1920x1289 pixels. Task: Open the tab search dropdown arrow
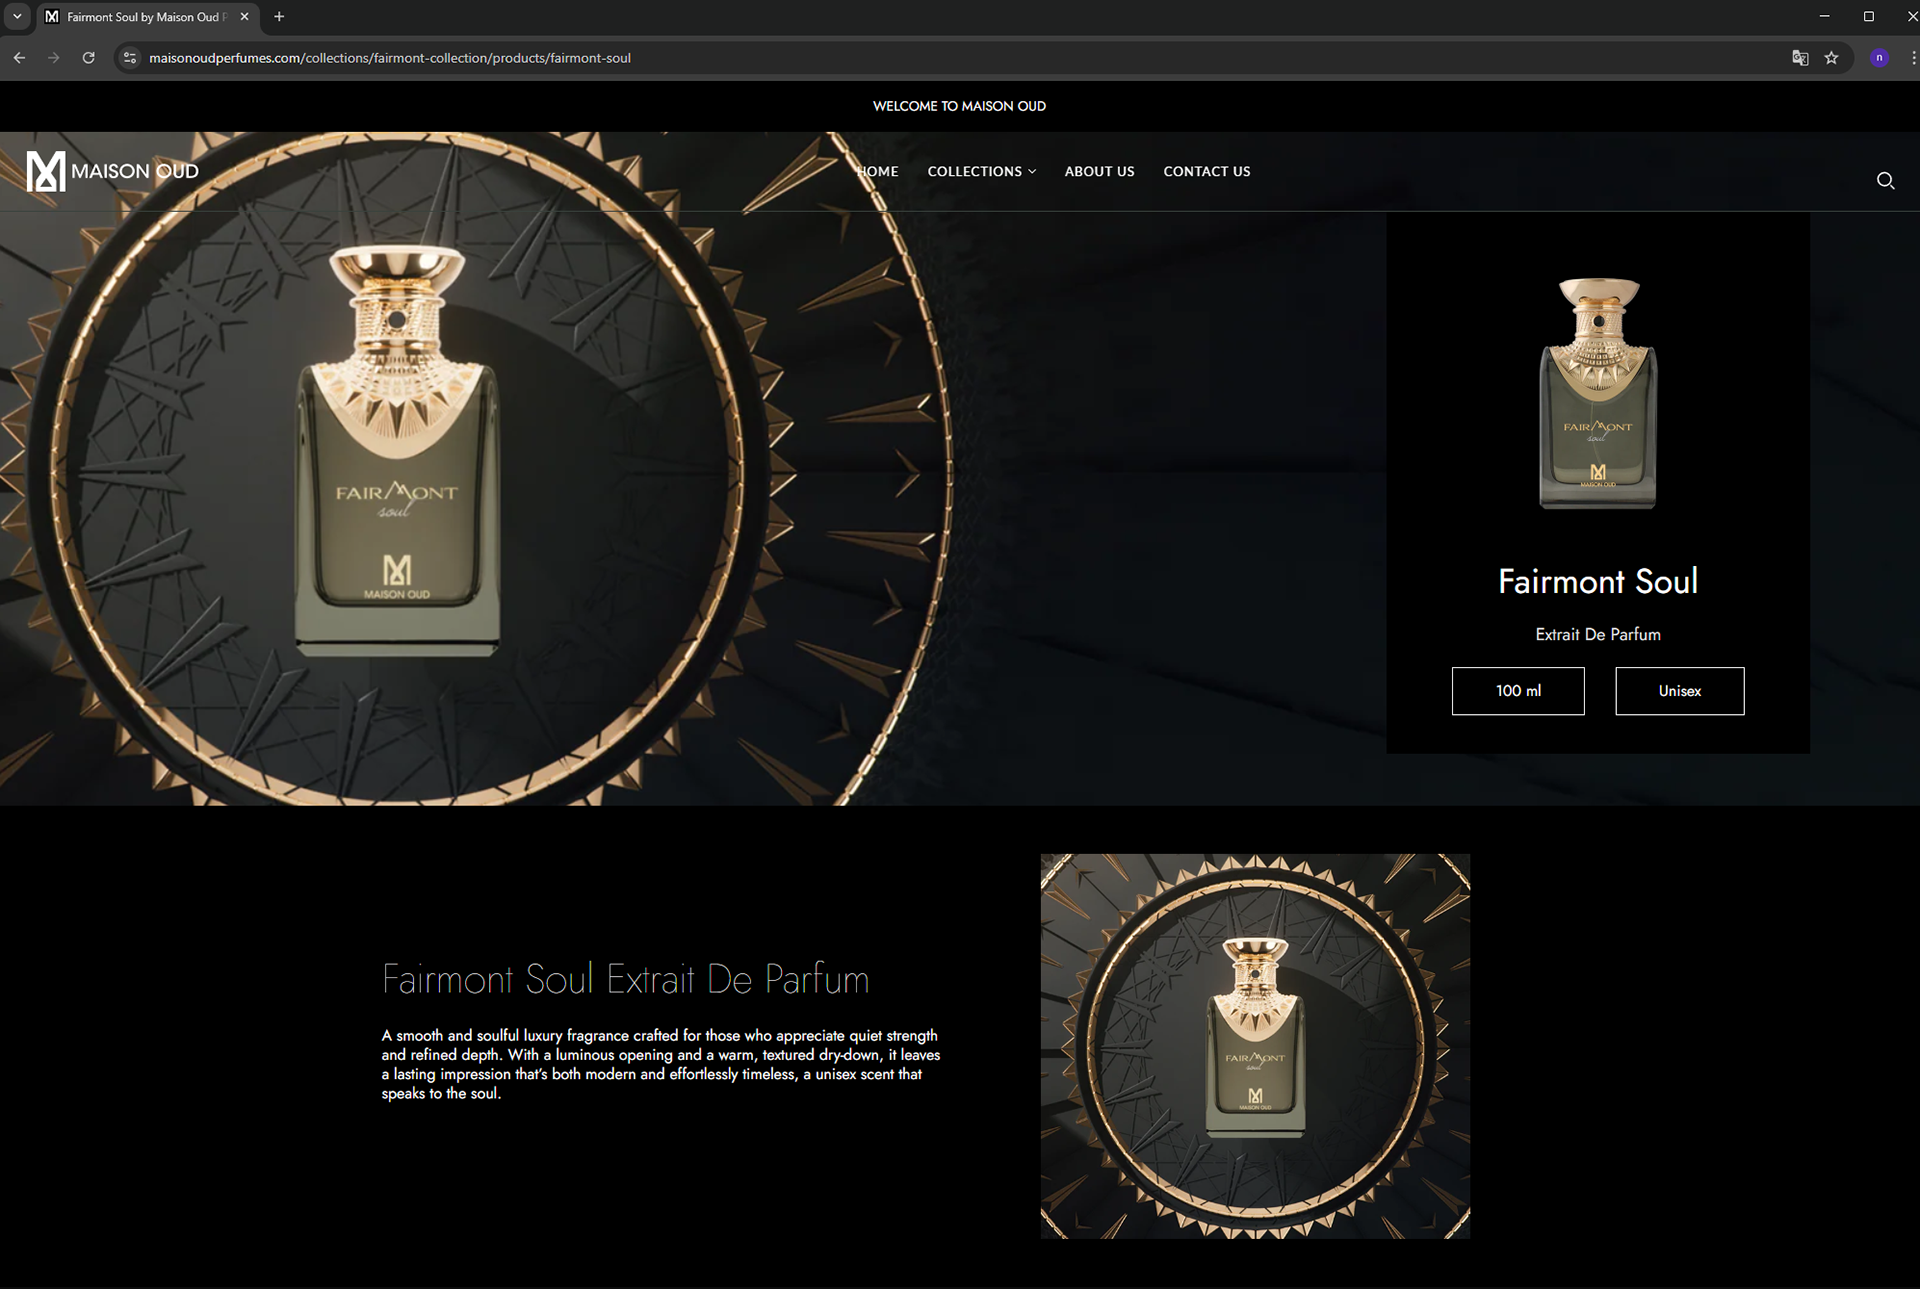click(17, 17)
